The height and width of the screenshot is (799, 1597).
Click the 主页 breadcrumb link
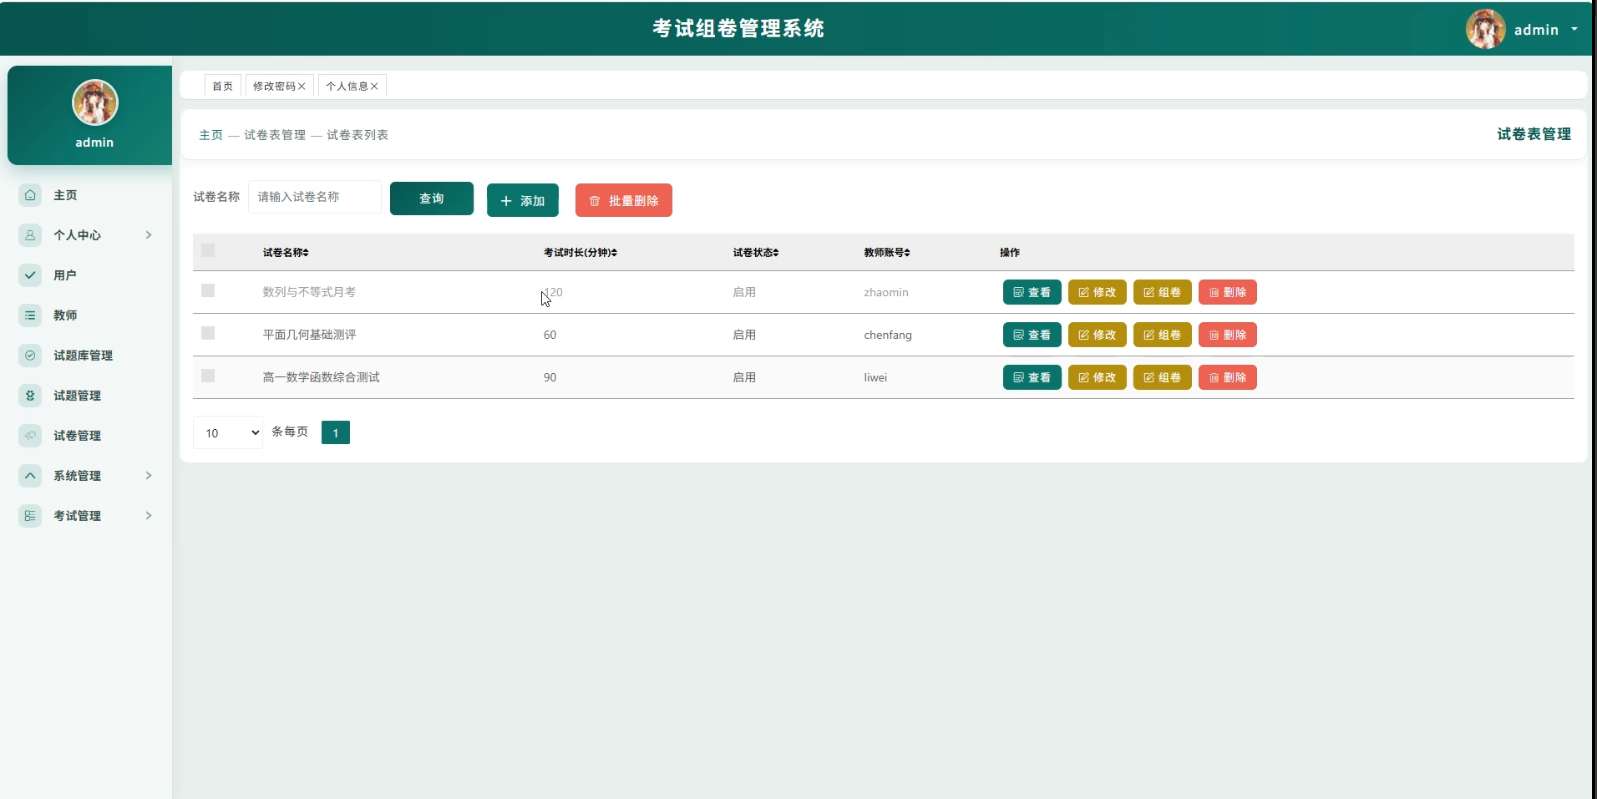pyautogui.click(x=211, y=135)
